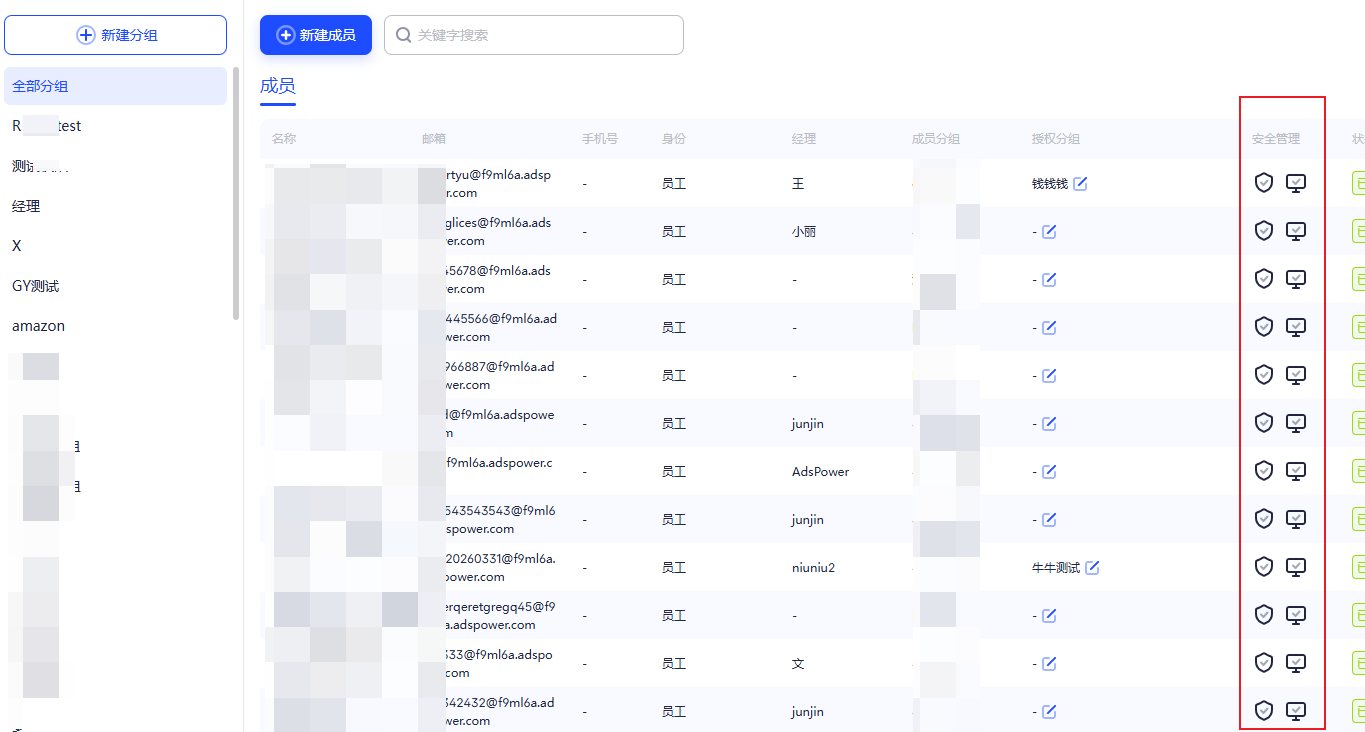
Task: Click shield icon in erqeretgregq45@ email row
Action: pos(1264,615)
